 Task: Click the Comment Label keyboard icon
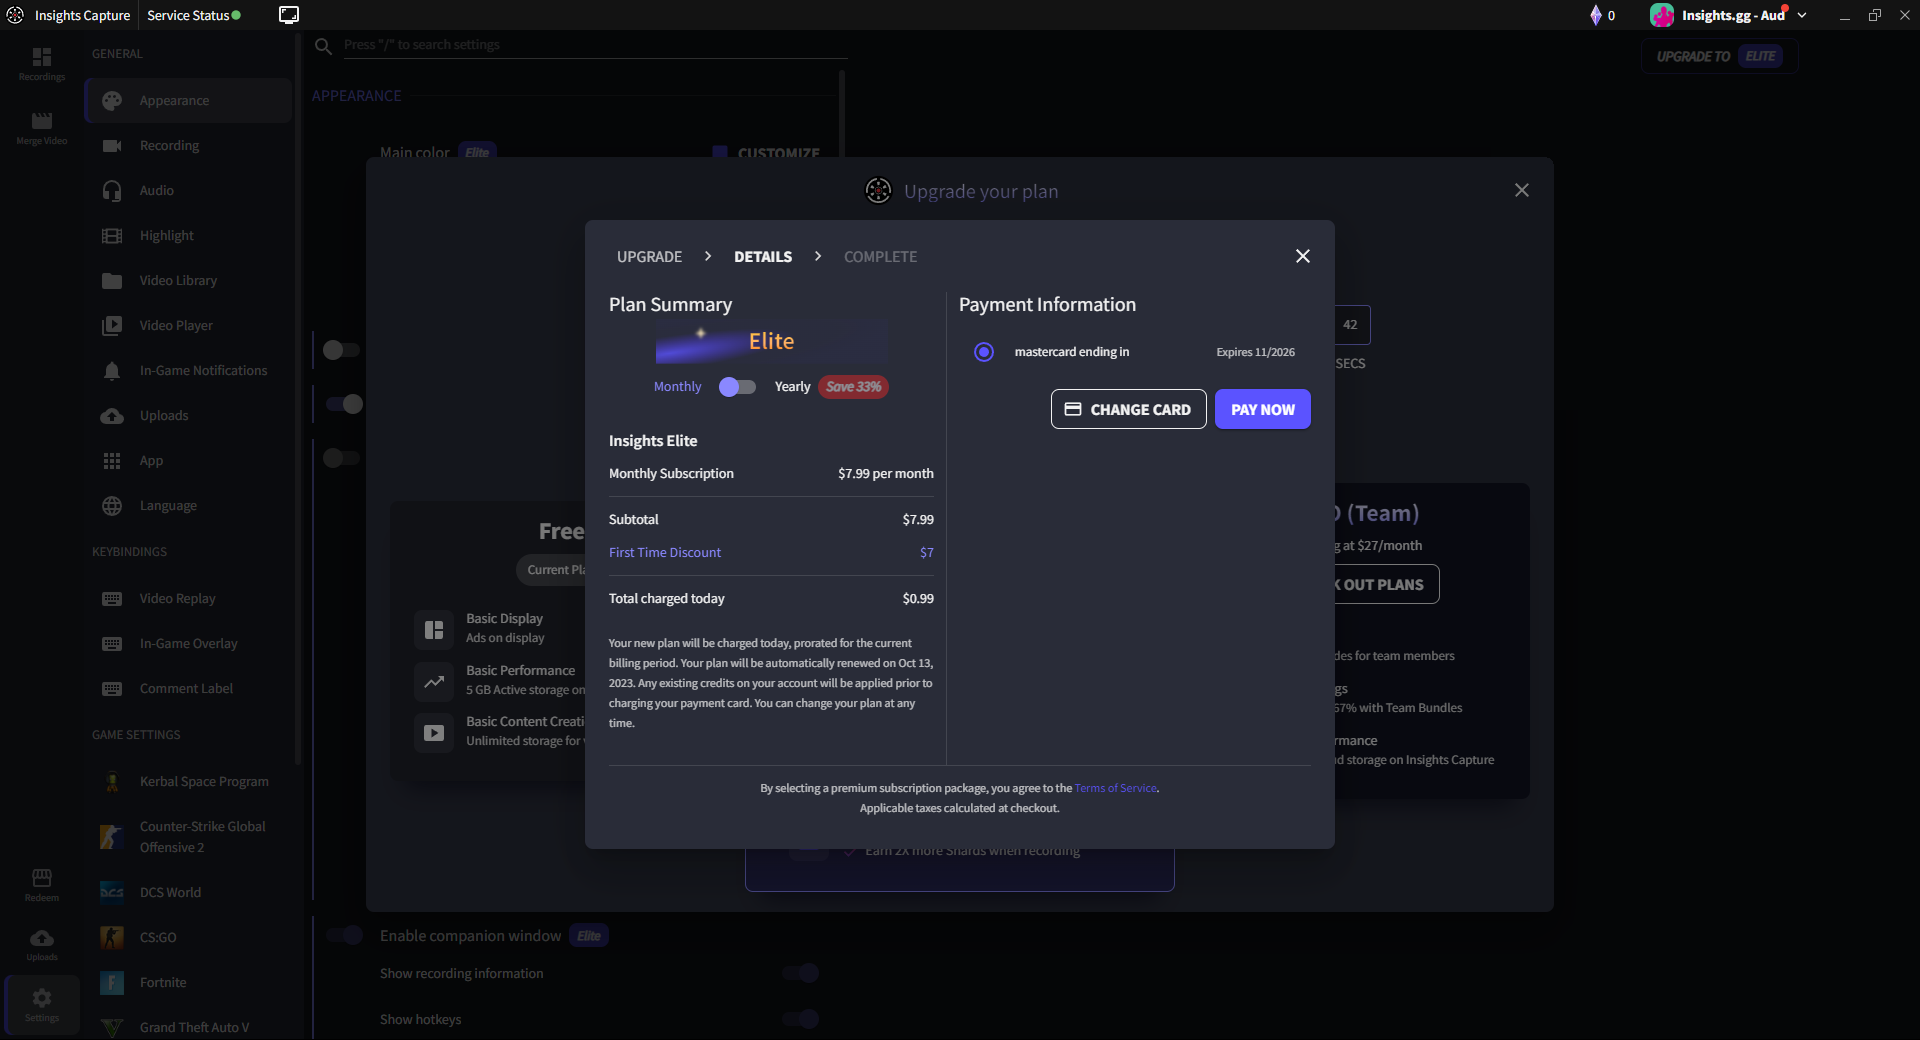point(112,689)
